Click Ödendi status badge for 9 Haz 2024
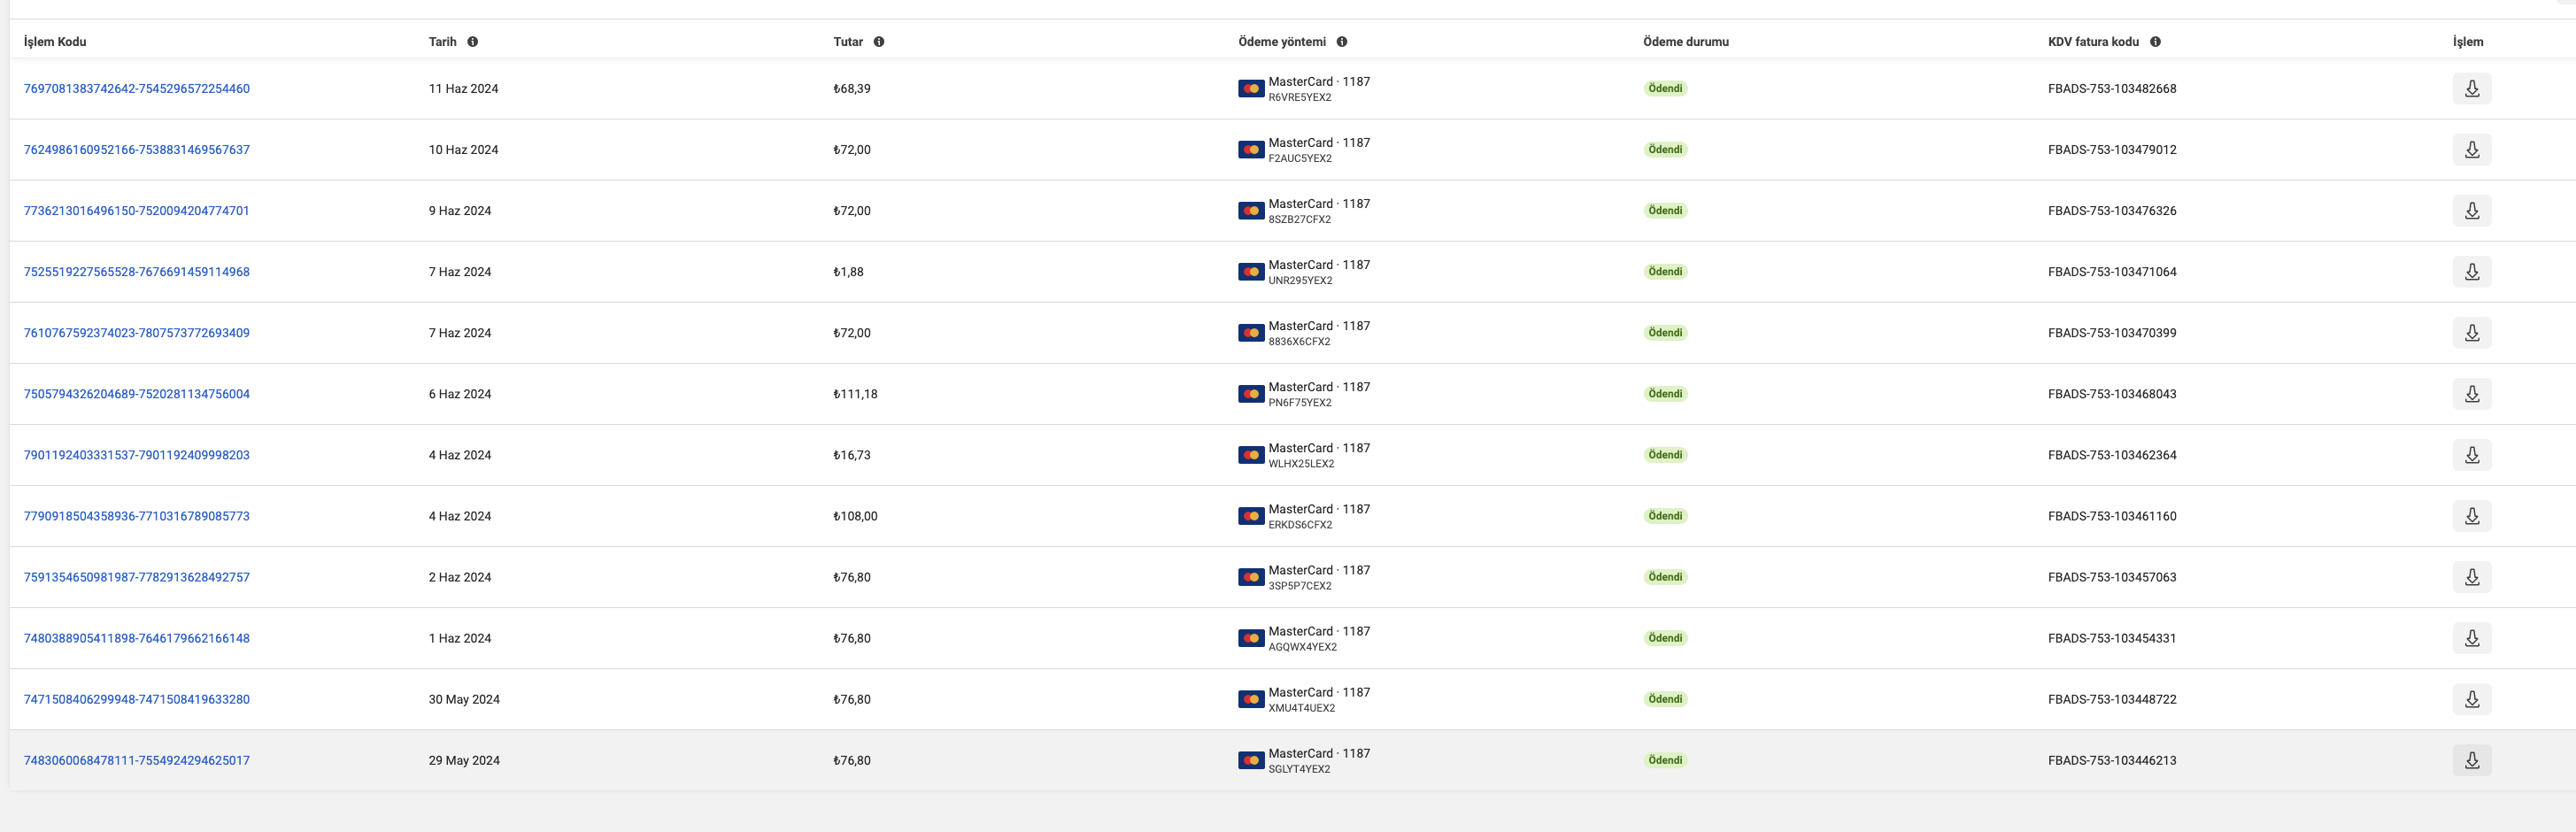The width and height of the screenshot is (2576, 832). [1665, 210]
